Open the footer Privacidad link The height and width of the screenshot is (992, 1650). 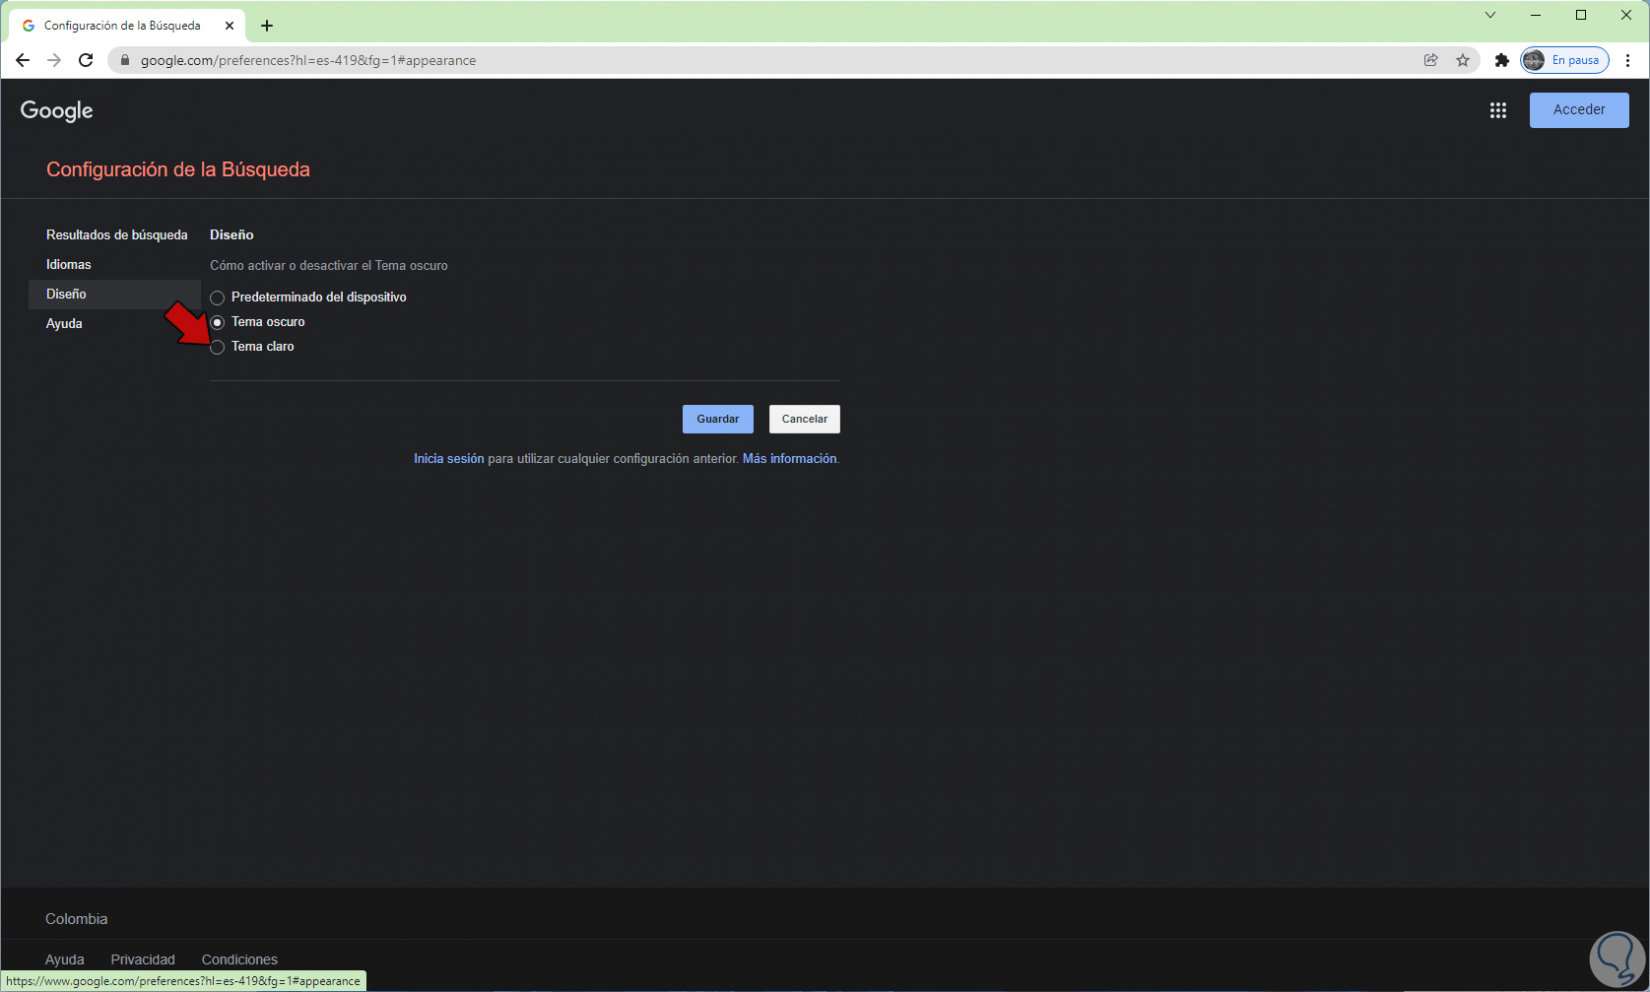click(143, 960)
